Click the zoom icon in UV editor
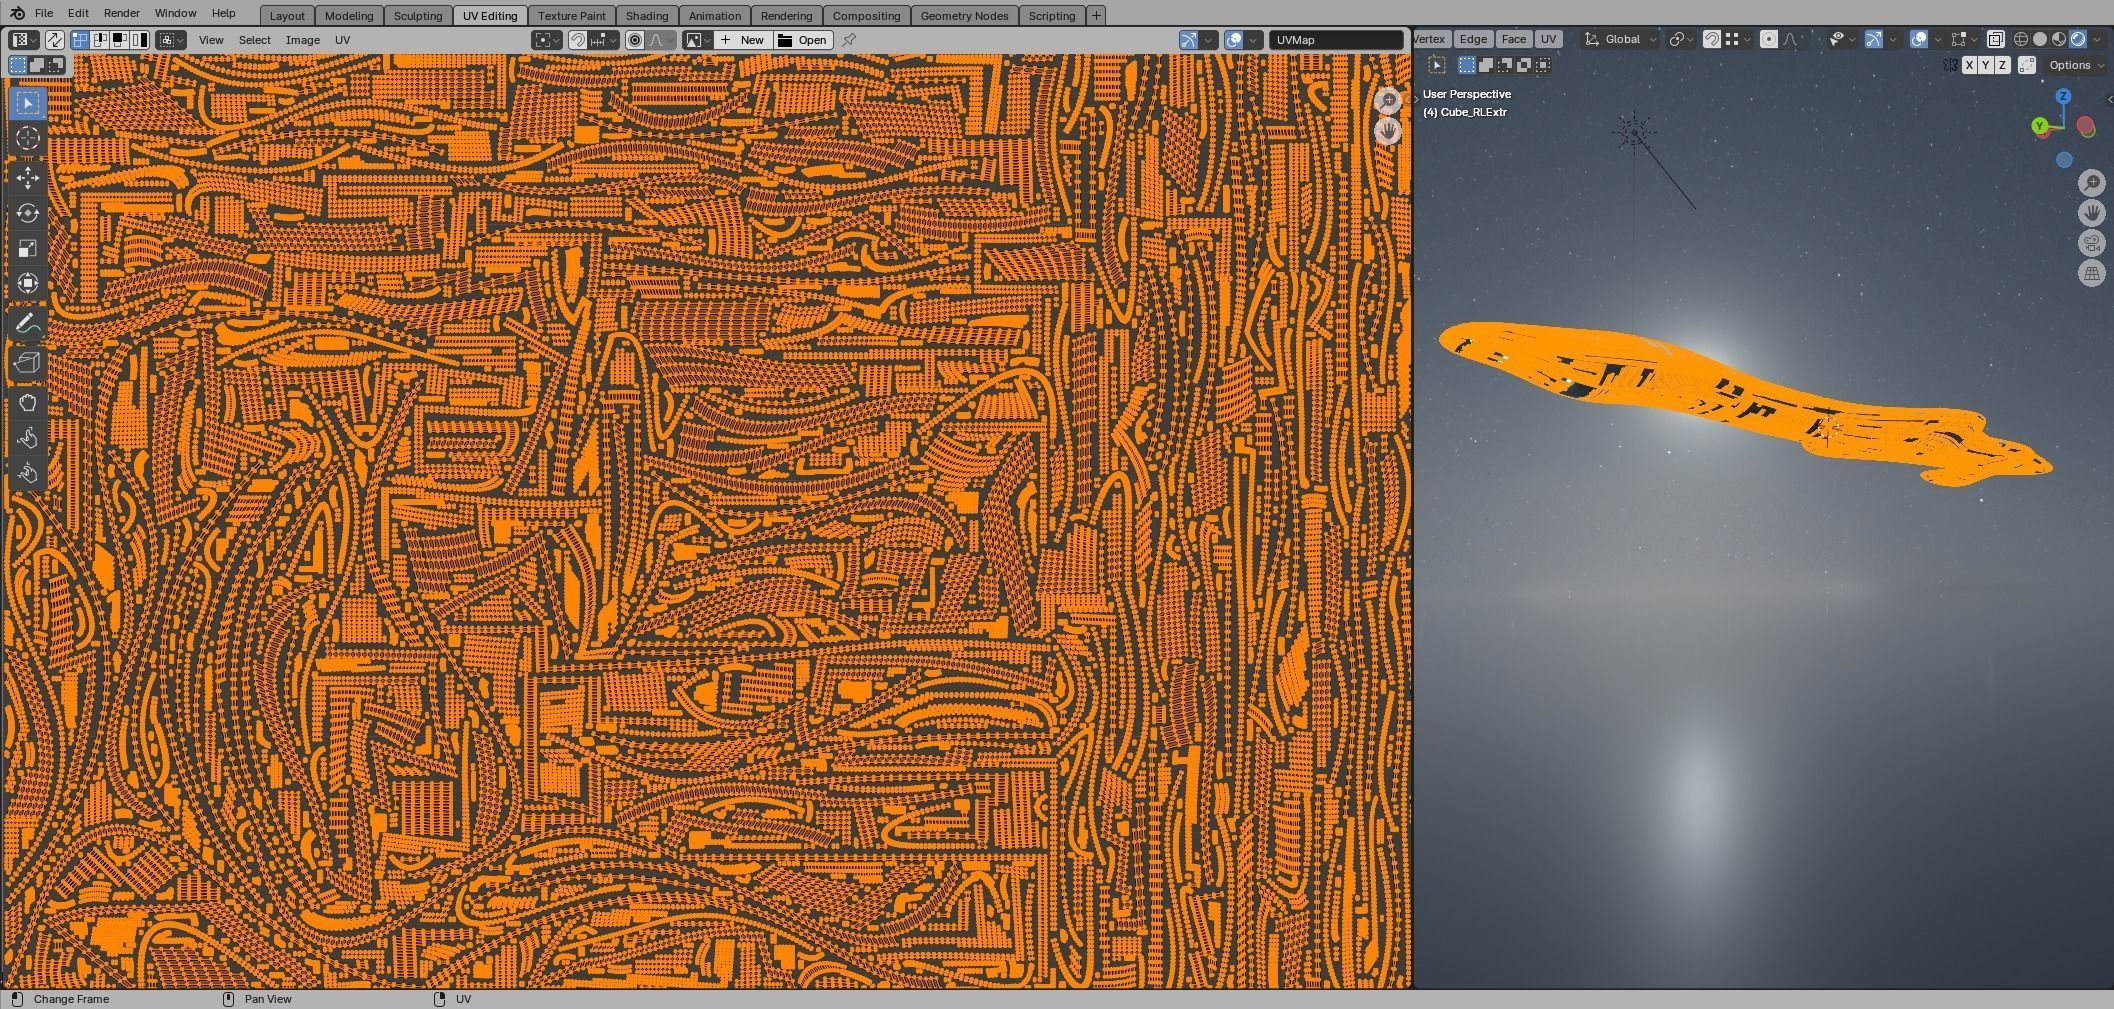2114x1009 pixels. click(x=1388, y=100)
